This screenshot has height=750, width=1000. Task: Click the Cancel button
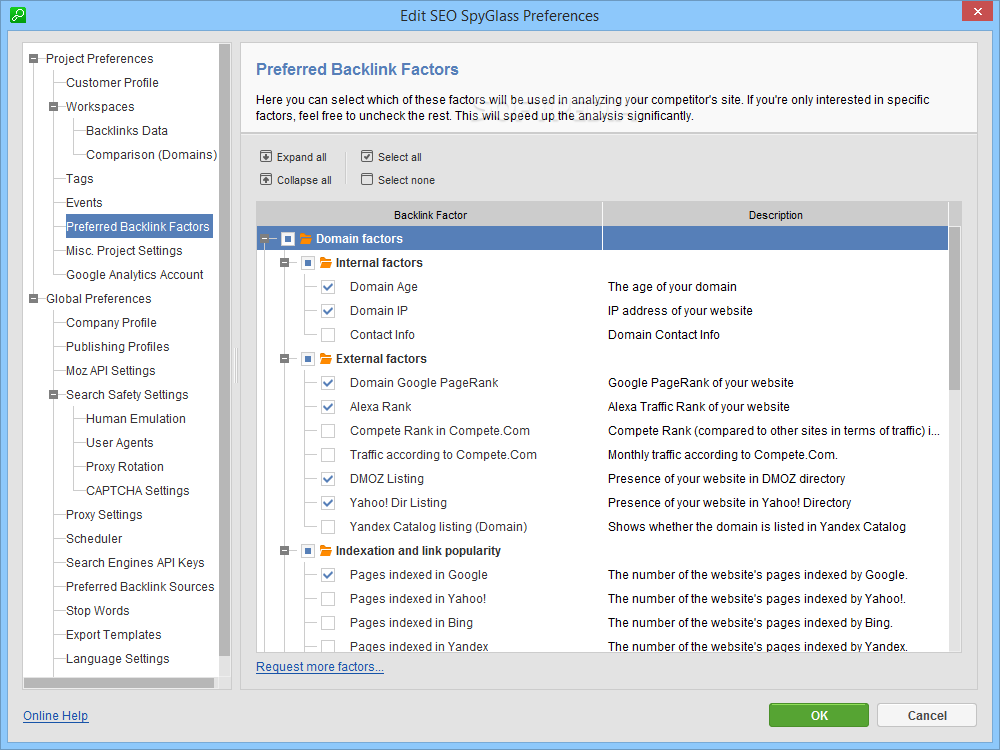click(x=927, y=715)
